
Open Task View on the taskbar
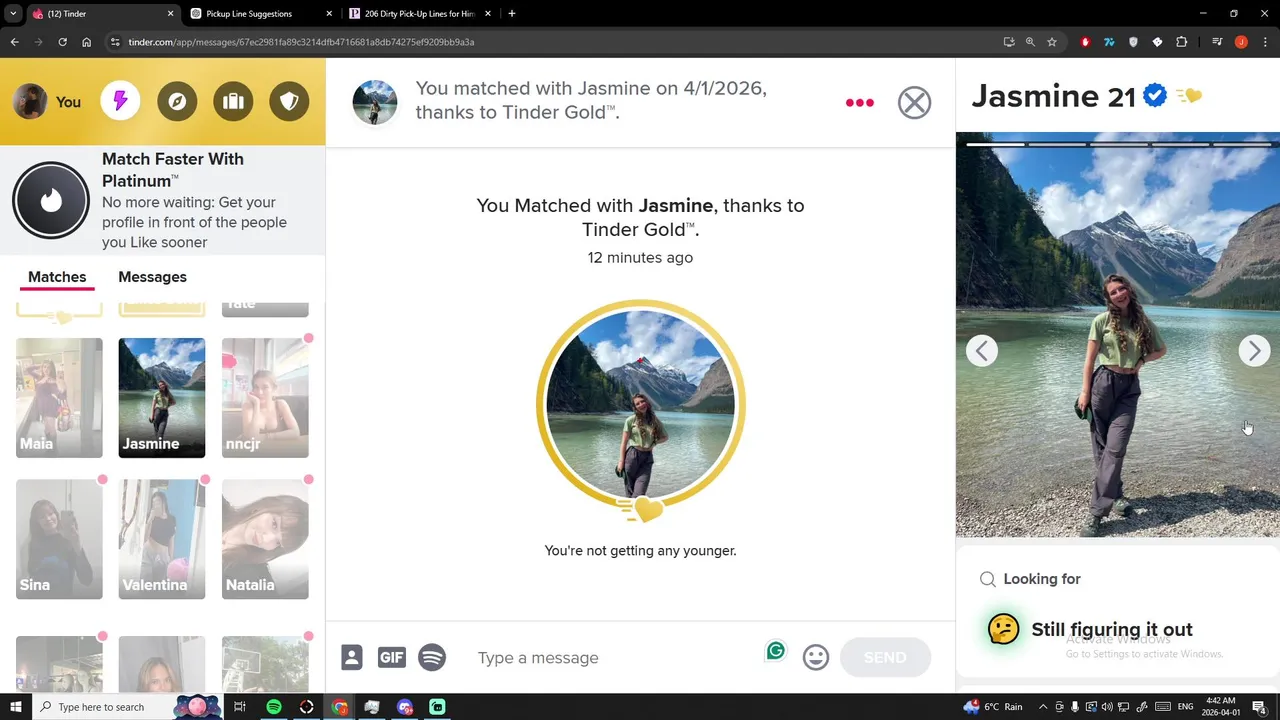point(240,707)
